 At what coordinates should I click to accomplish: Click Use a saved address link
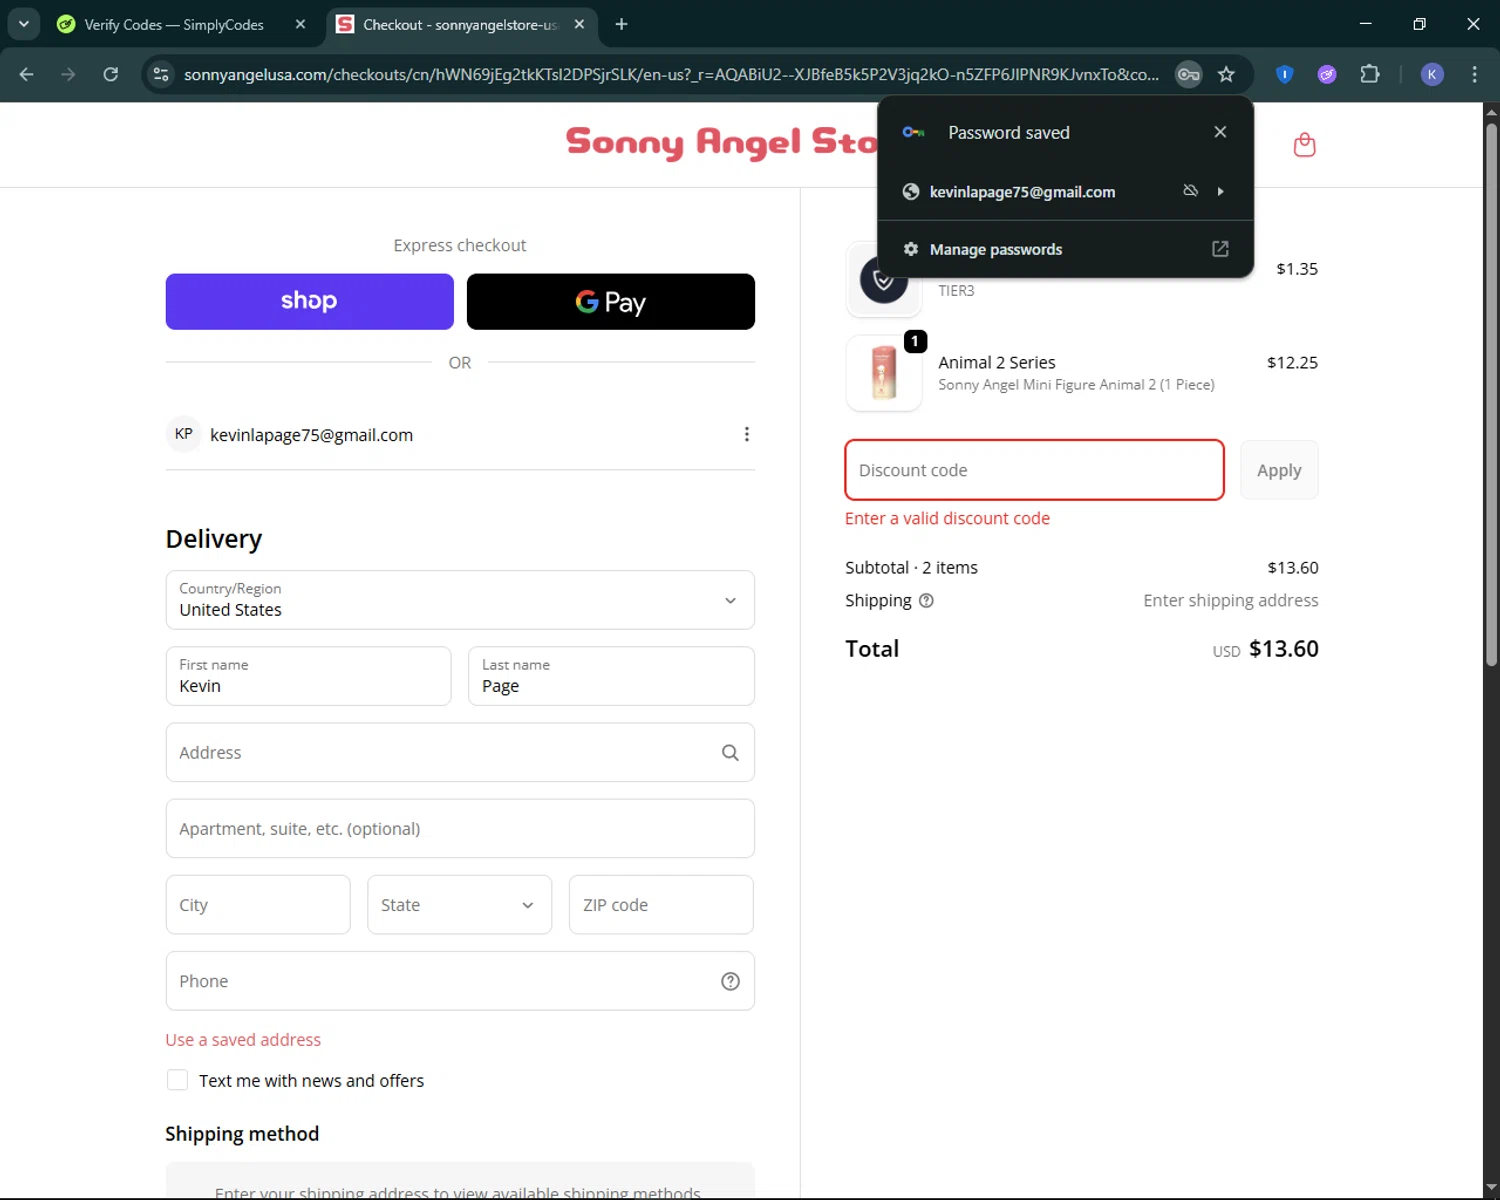tap(243, 1040)
